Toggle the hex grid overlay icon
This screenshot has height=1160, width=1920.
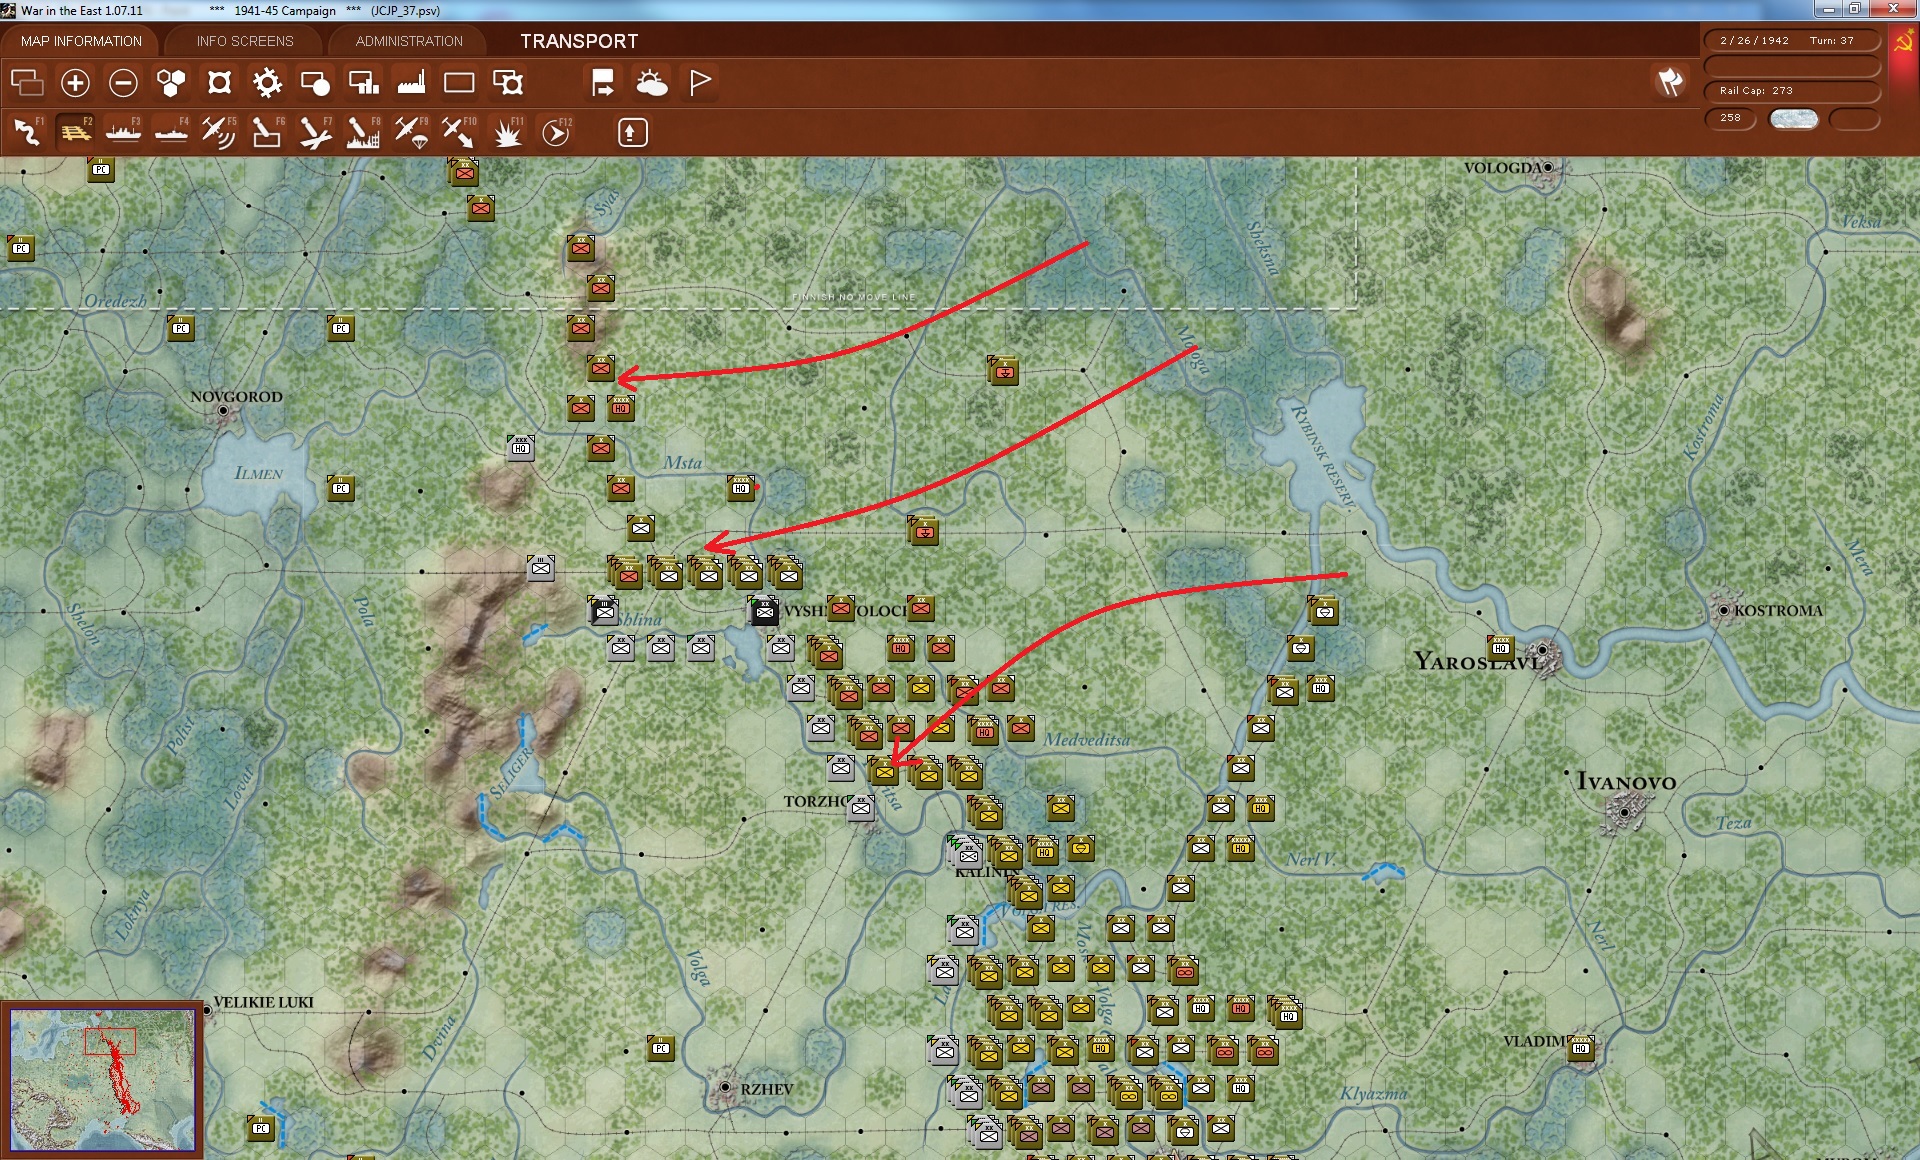pos(171,82)
